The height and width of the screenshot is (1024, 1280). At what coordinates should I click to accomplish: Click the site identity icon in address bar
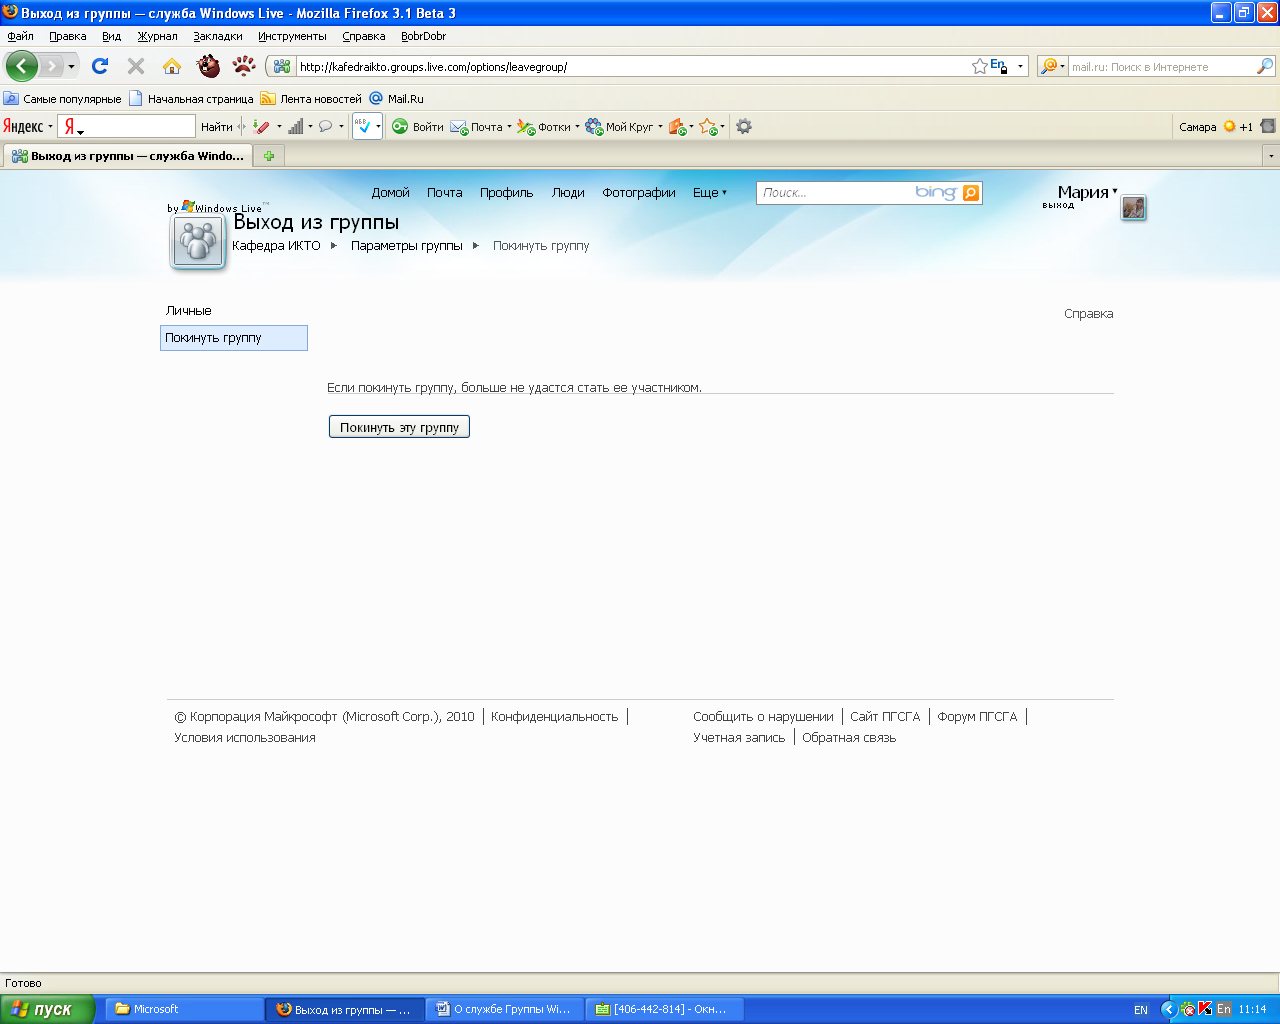(x=282, y=67)
